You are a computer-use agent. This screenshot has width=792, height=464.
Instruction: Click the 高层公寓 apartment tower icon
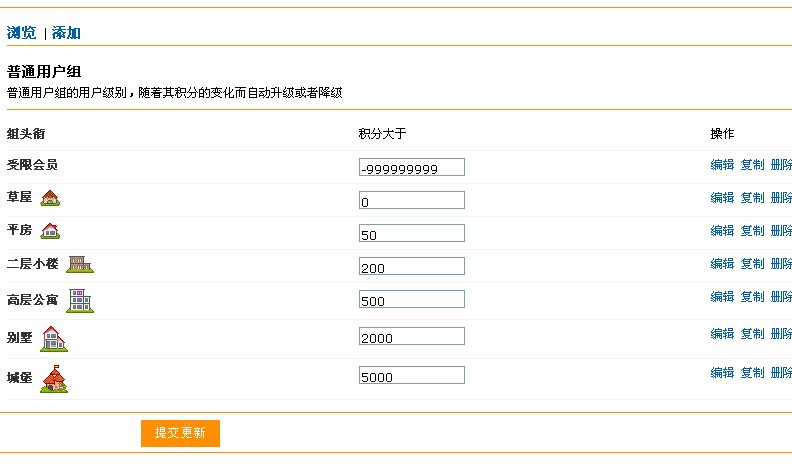tap(80, 301)
